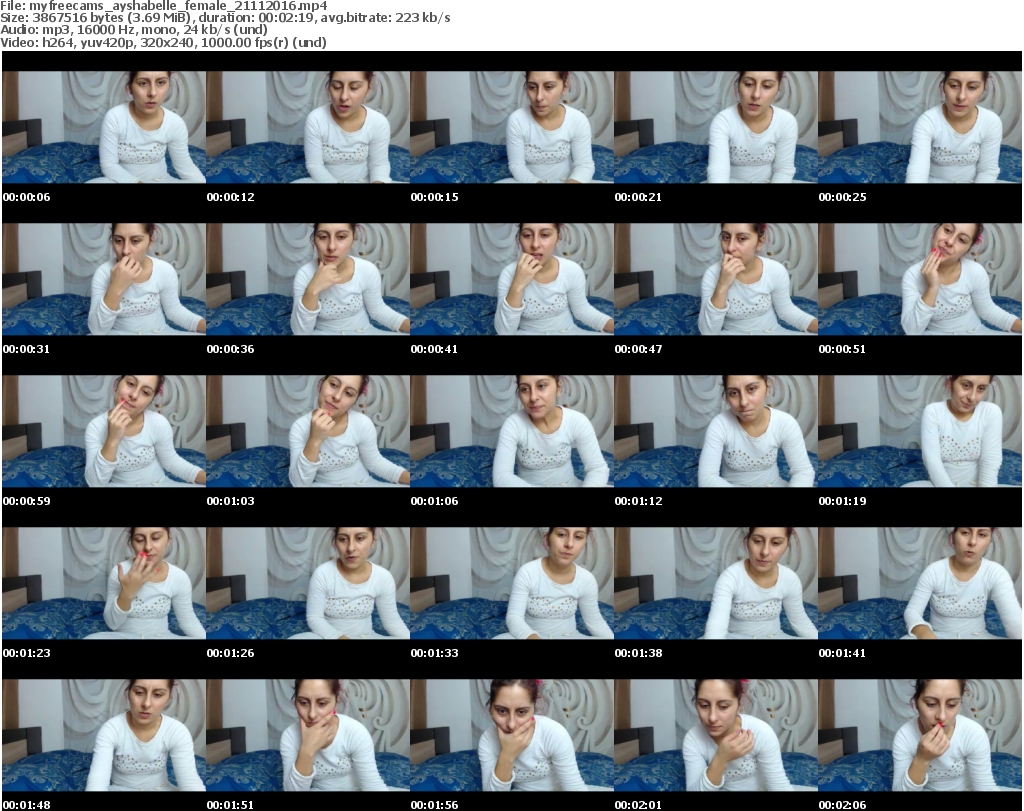The width and height of the screenshot is (1024, 811).
Task: Open the frame captured at 00:00:36
Action: point(308,279)
